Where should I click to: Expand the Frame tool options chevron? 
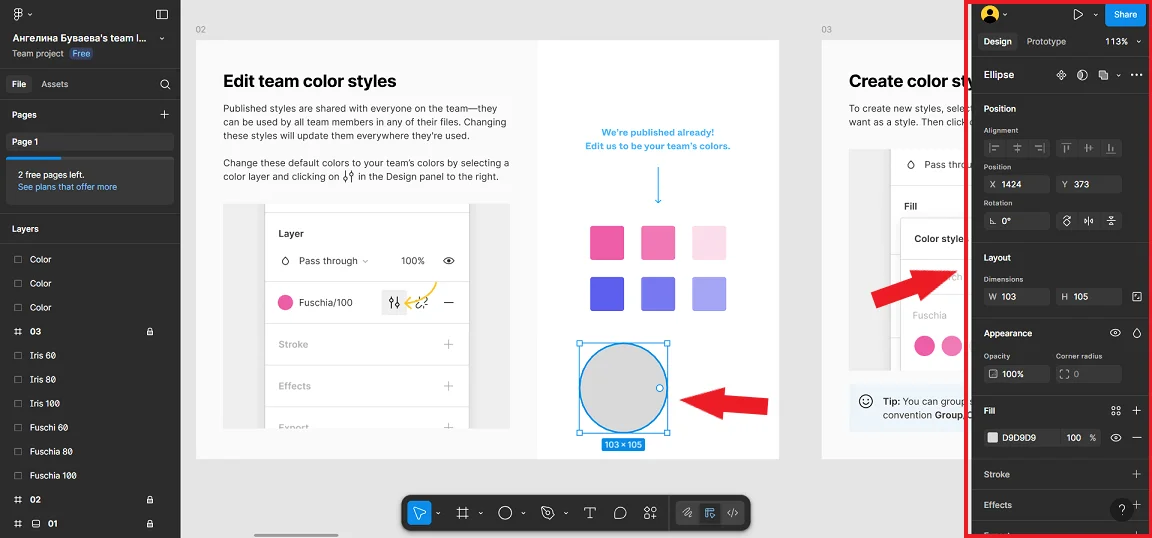pos(481,513)
